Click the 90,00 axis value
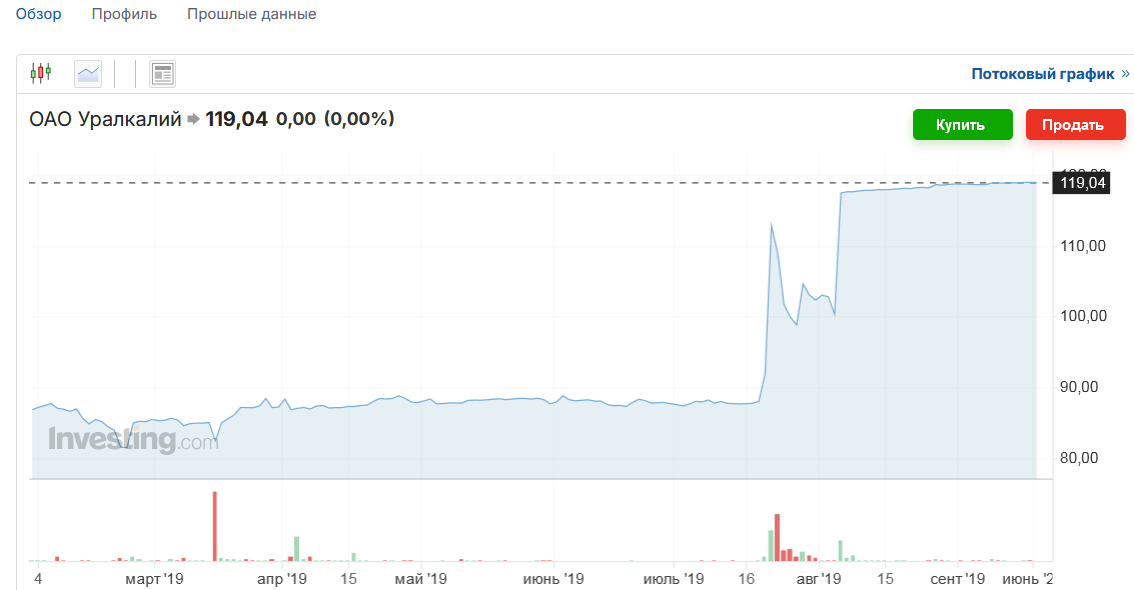The image size is (1134, 590). tap(1078, 387)
